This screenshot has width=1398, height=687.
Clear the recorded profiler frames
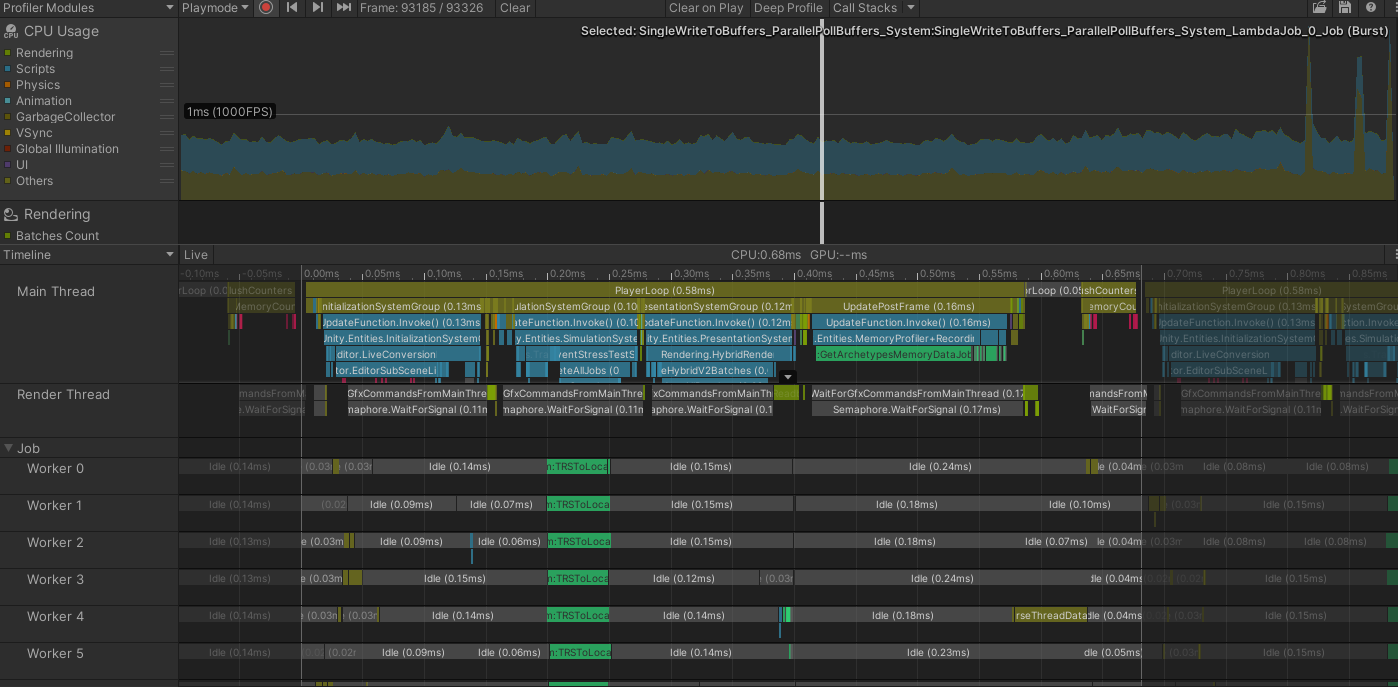click(514, 8)
